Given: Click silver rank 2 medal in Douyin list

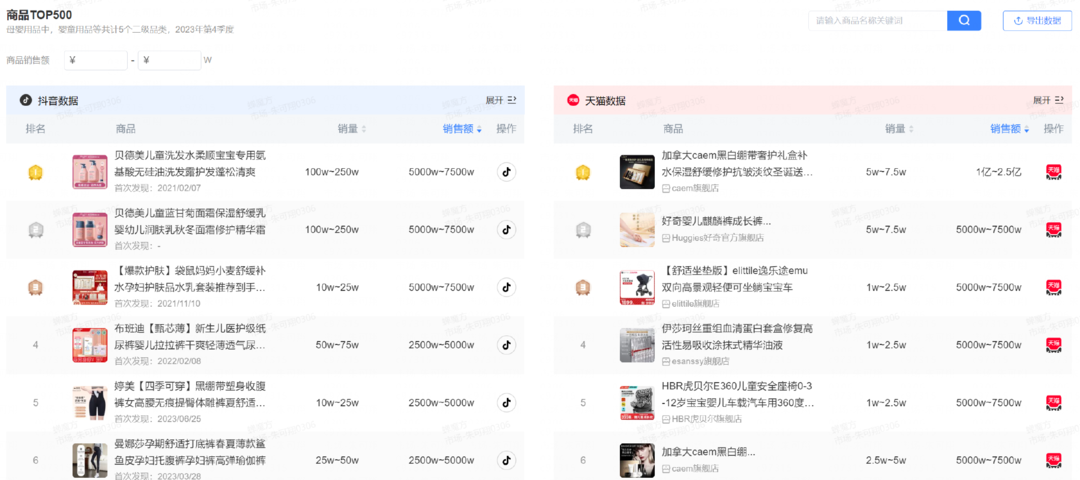Looking at the screenshot, I should 35,231.
